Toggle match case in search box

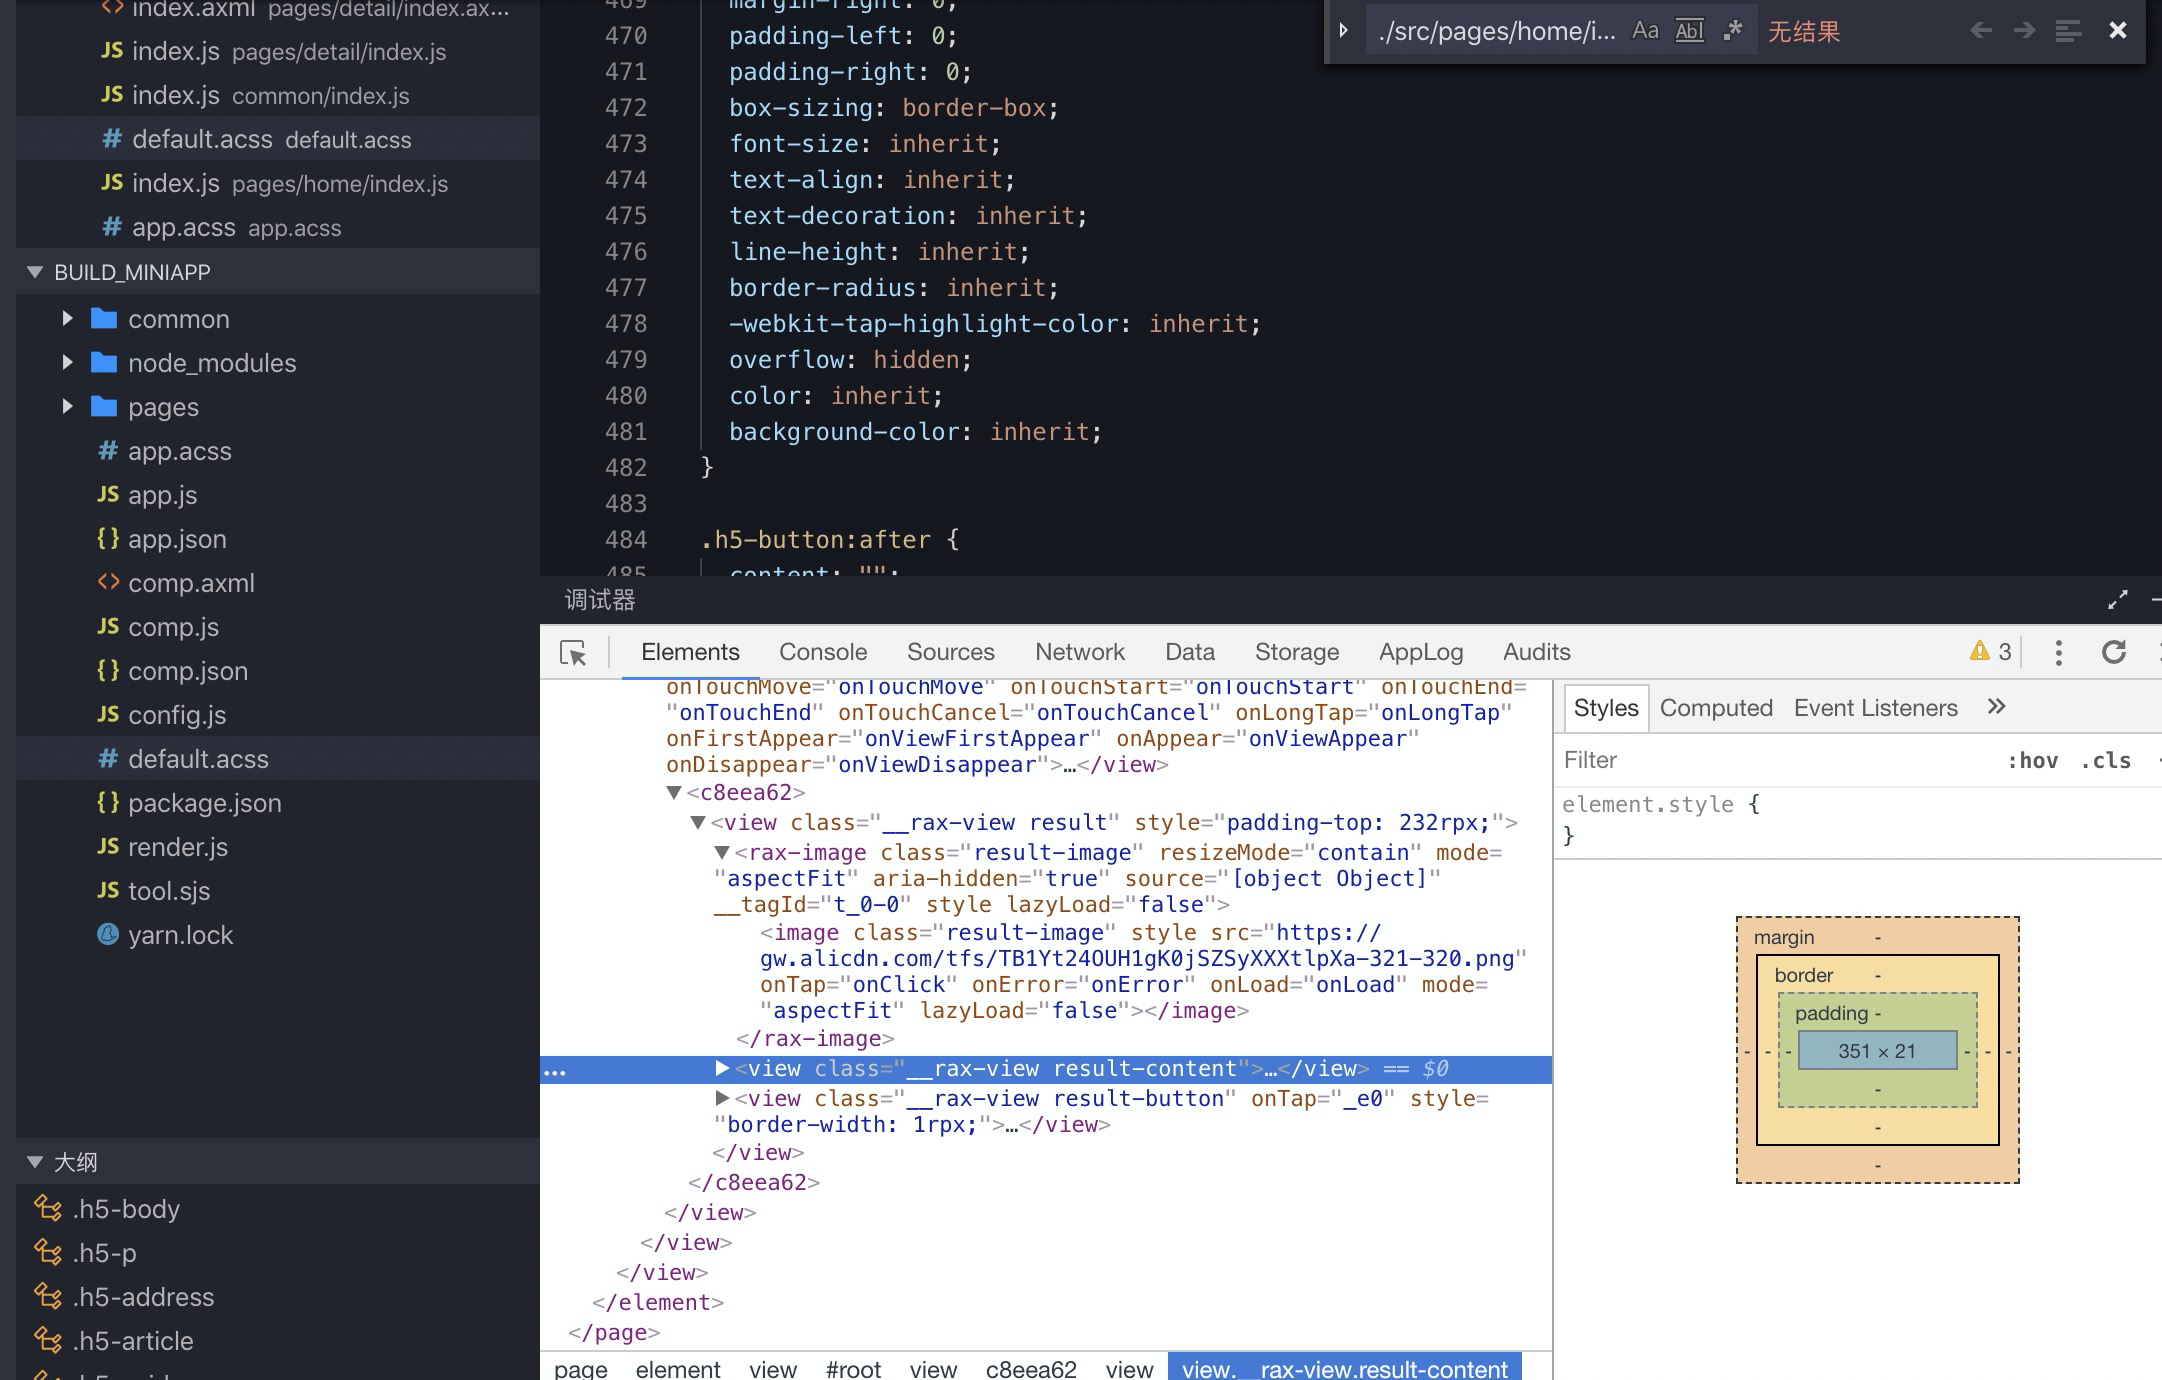(x=1645, y=31)
